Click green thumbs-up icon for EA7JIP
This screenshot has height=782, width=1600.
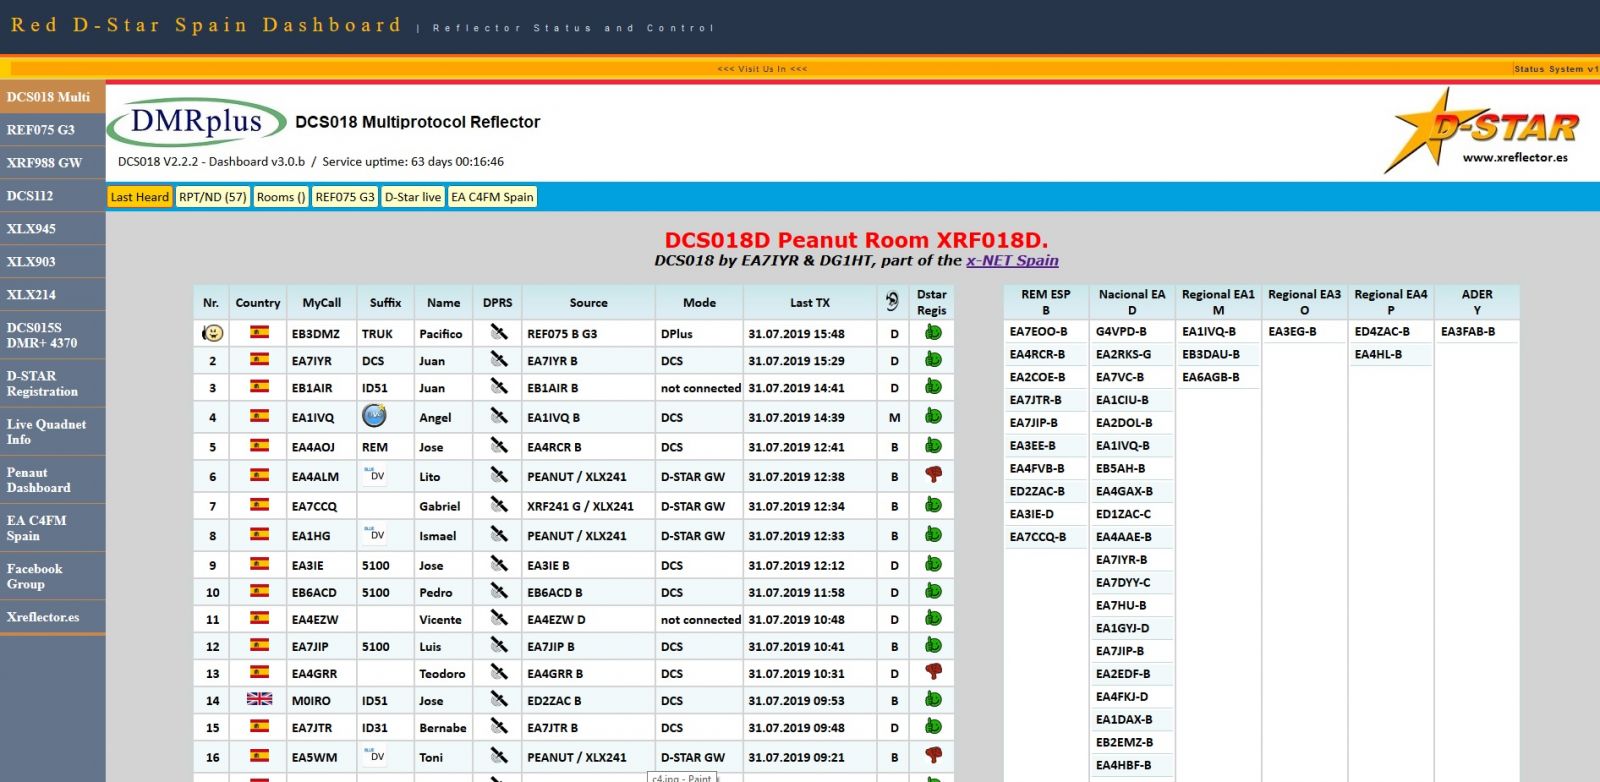[933, 645]
